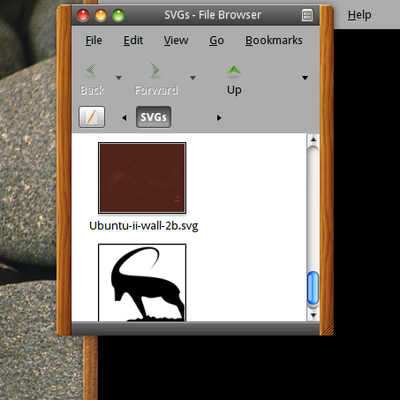Click the Forward arrow icon

155,71
